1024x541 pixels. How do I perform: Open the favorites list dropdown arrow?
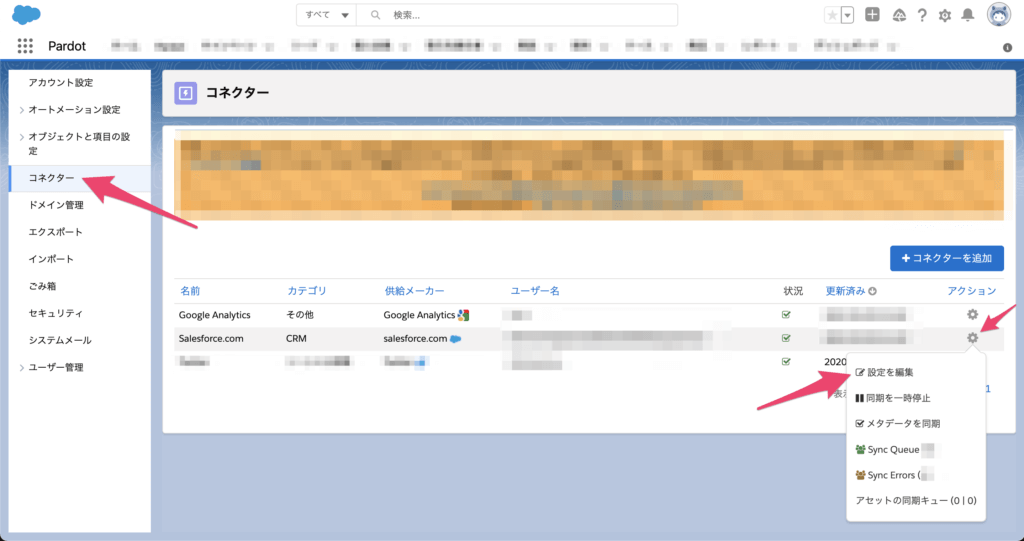pos(848,15)
